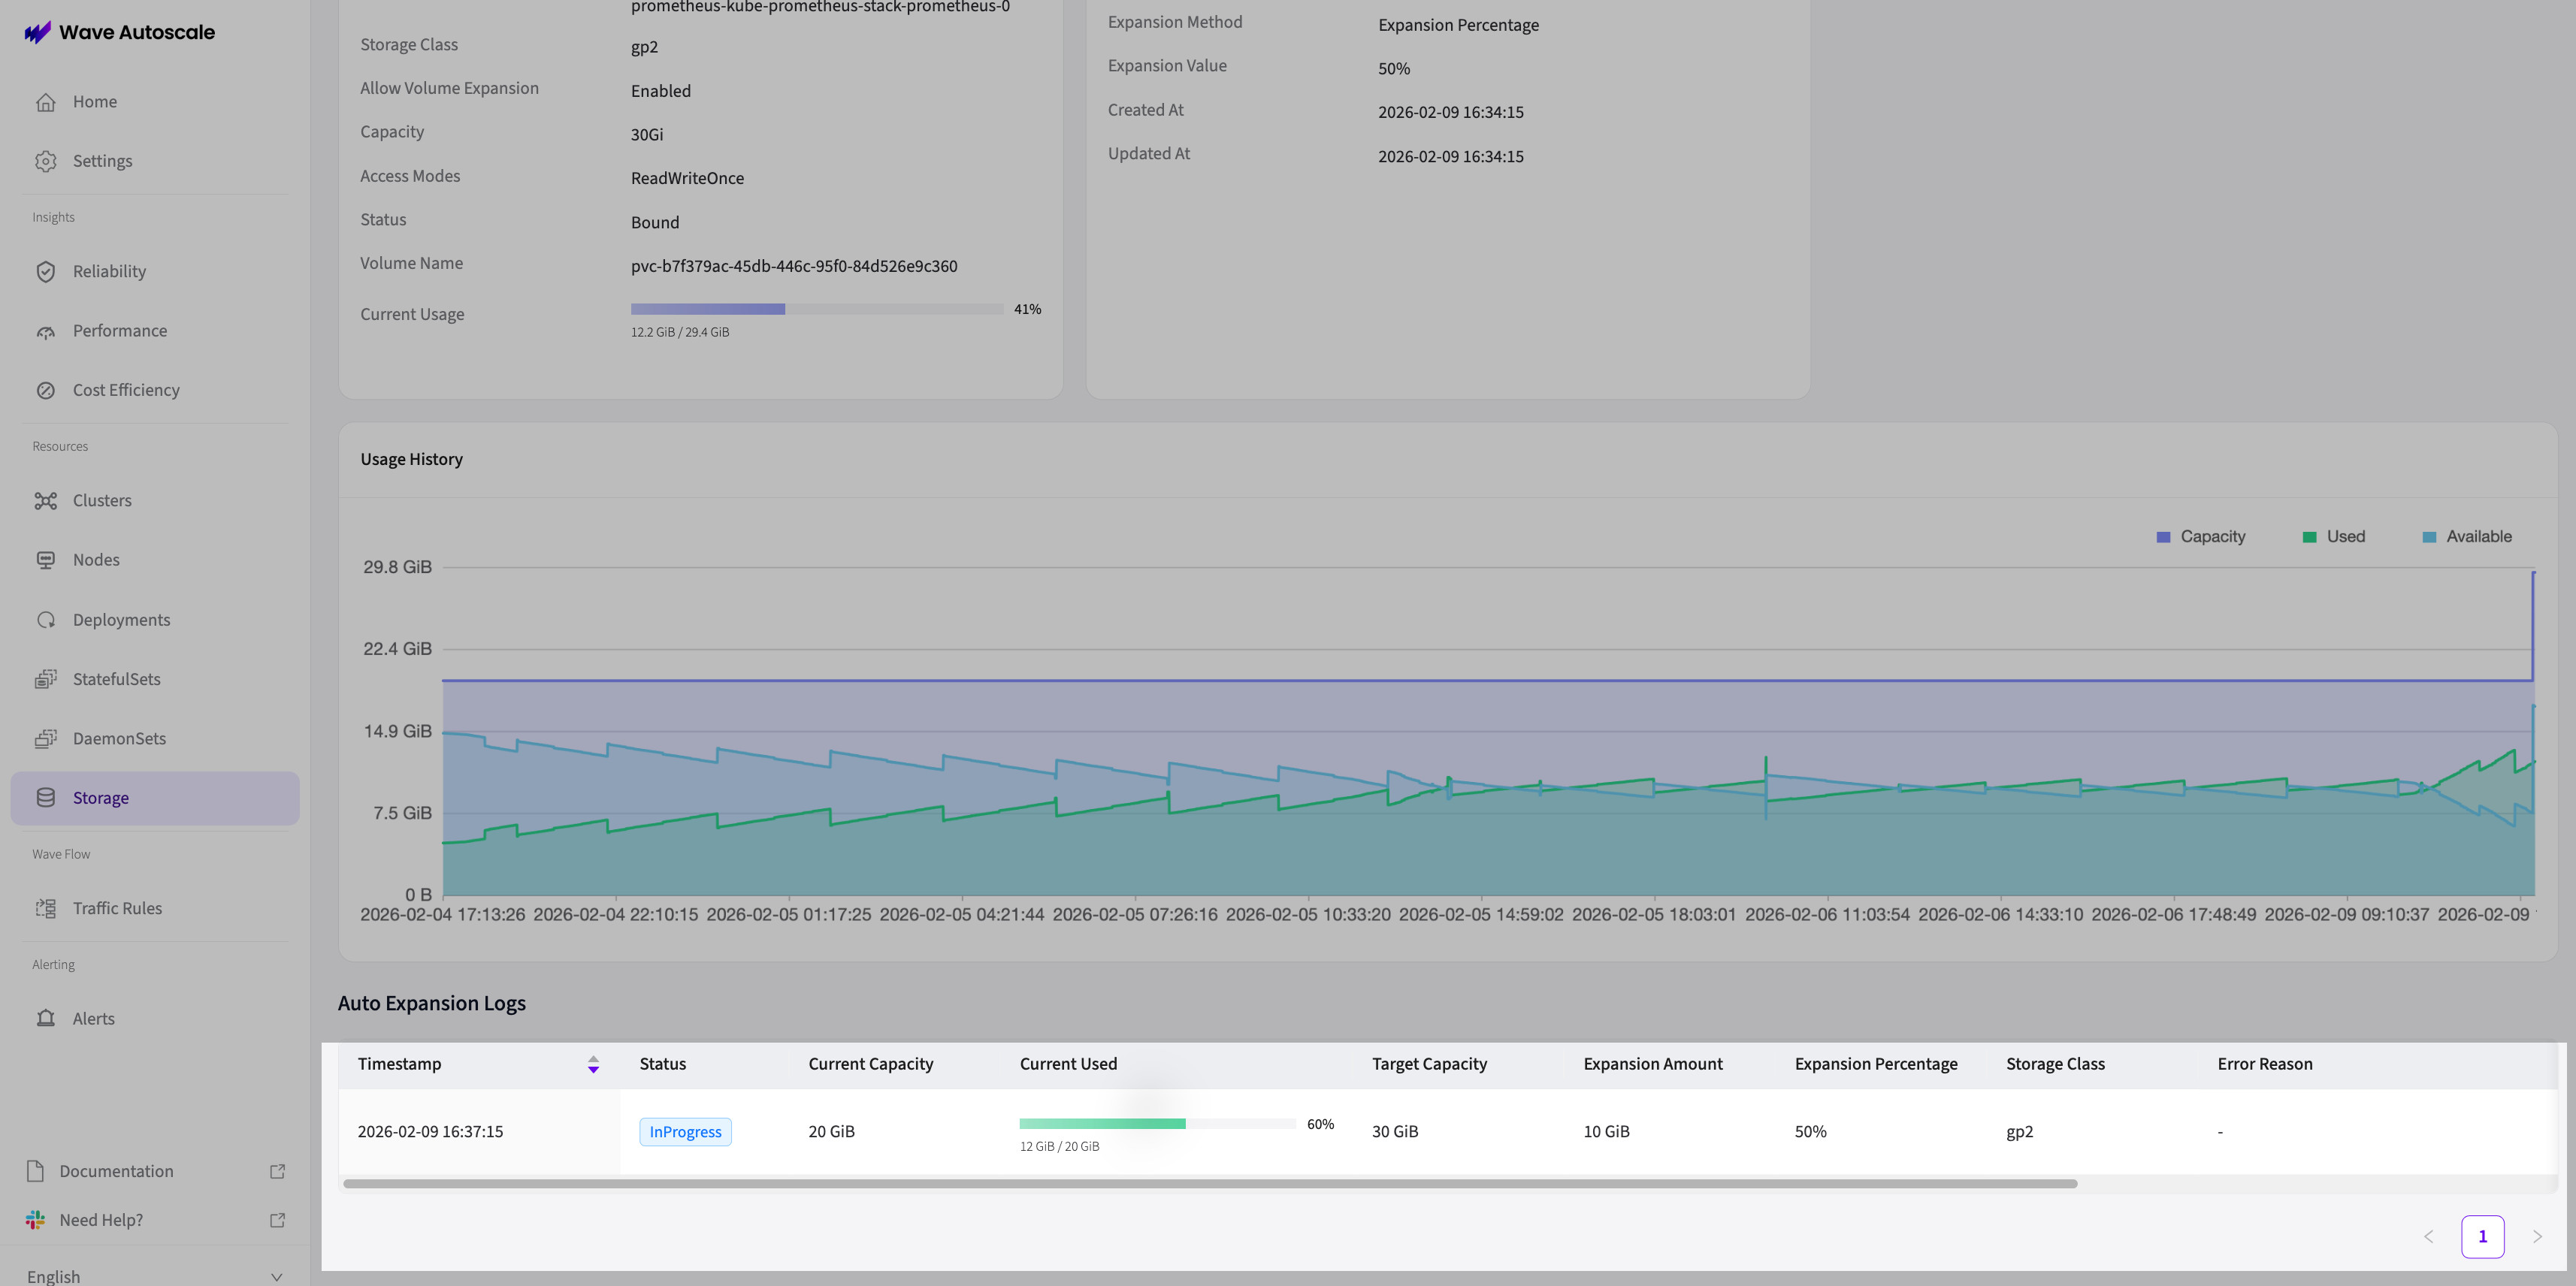This screenshot has height=1286, width=2576.
Task: Open Traffic Rules under Wave Flow
Action: [x=155, y=908]
